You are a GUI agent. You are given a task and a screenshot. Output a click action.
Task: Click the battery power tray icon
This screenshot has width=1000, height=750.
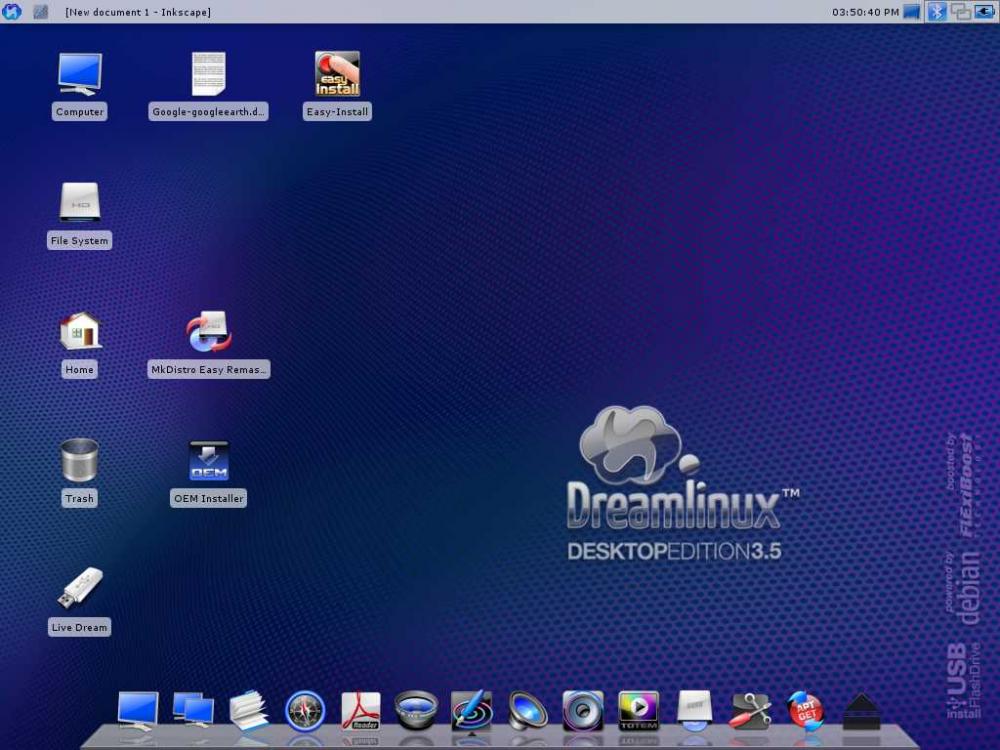click(x=985, y=11)
